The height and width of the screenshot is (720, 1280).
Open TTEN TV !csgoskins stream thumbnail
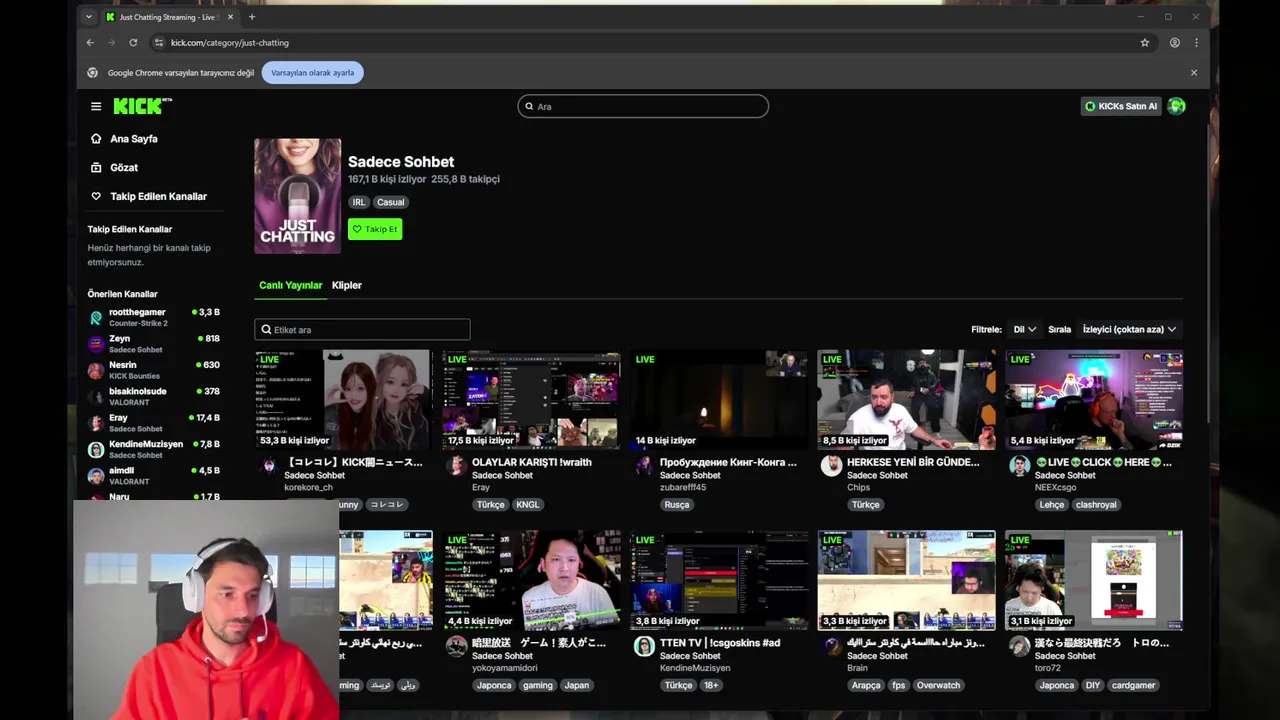719,580
